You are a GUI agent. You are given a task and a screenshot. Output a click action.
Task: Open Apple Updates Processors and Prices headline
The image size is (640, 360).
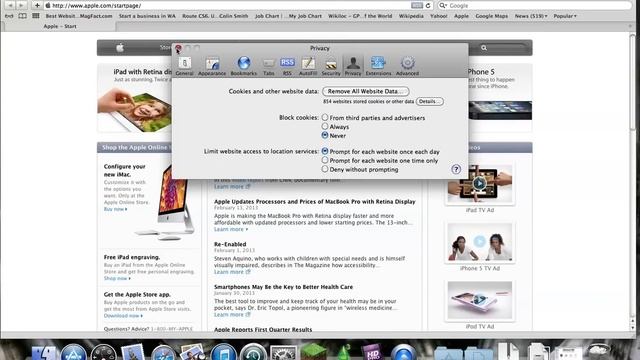point(315,202)
